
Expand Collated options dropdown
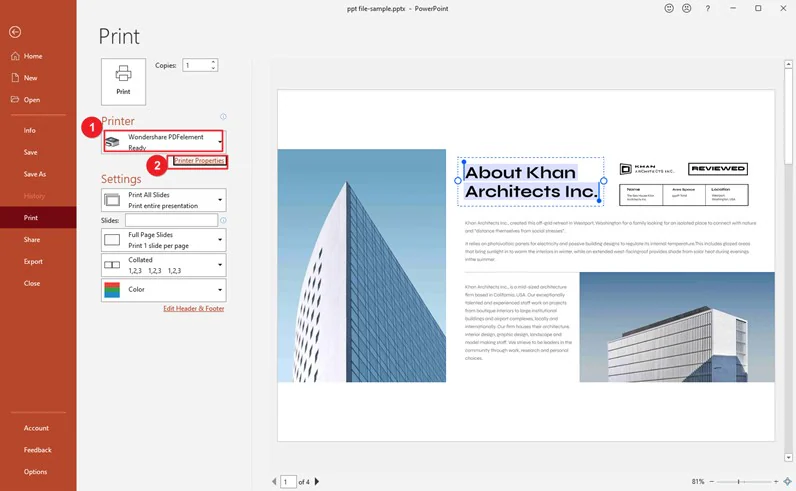163,265
